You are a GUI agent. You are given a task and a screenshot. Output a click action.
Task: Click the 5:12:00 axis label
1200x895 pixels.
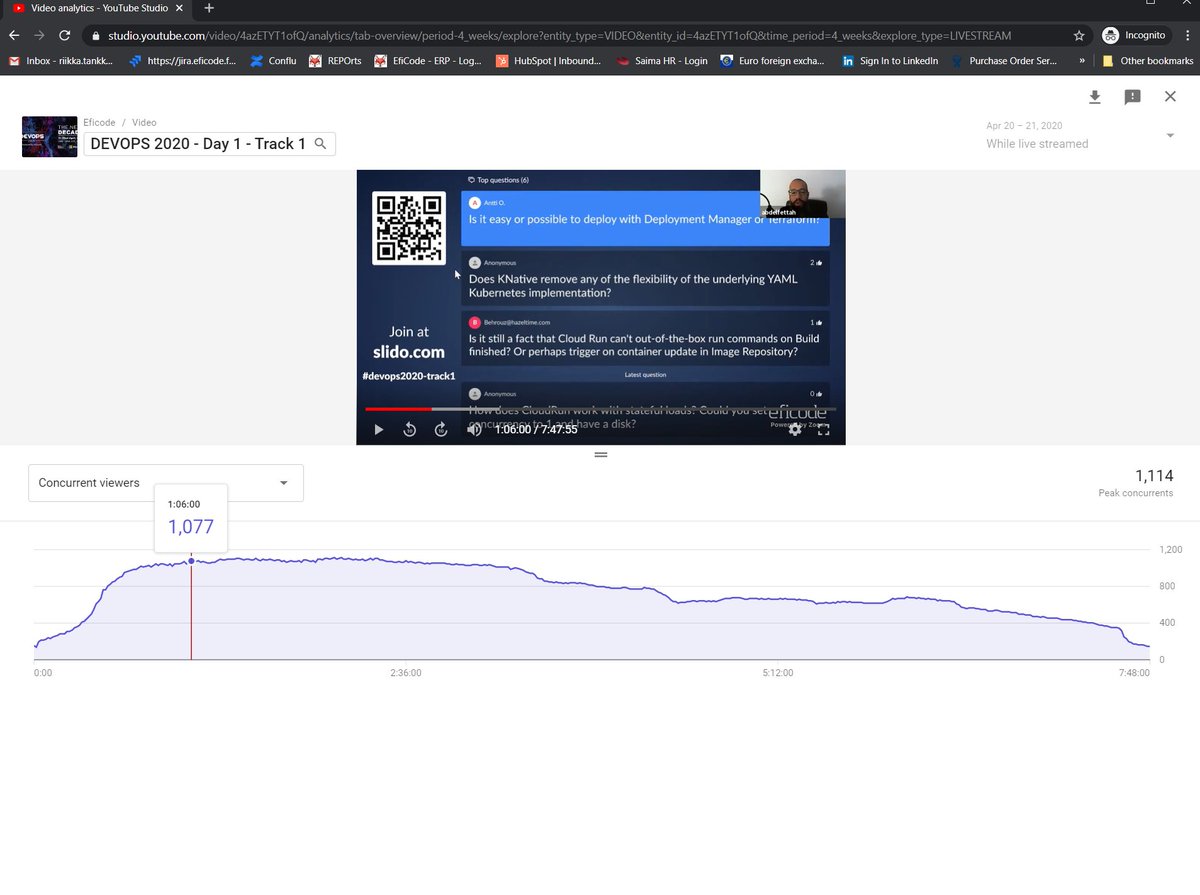(777, 673)
